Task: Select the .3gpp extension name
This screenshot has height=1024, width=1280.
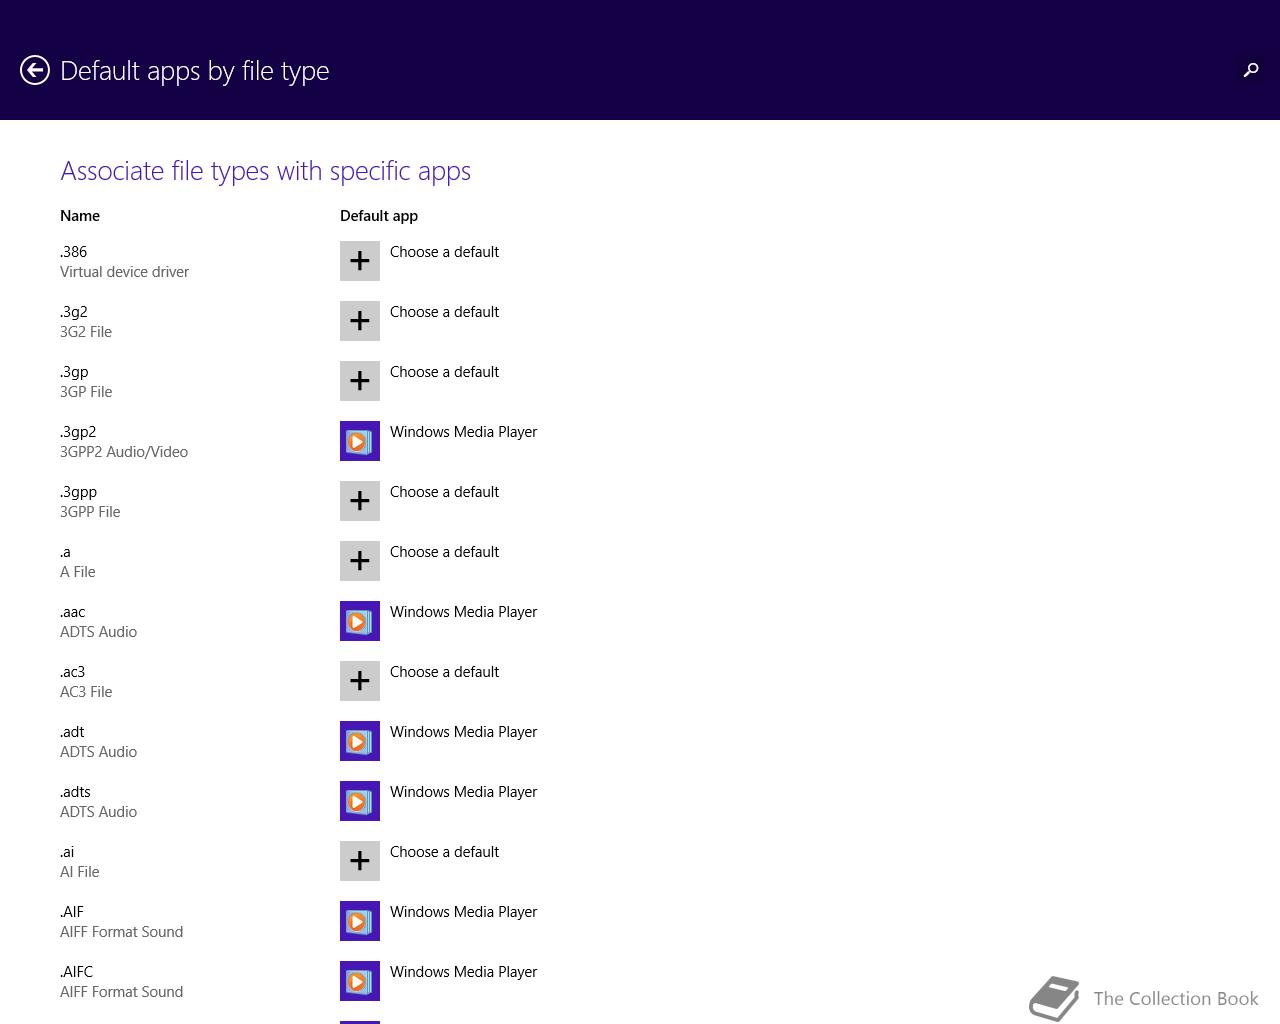Action: pos(78,492)
